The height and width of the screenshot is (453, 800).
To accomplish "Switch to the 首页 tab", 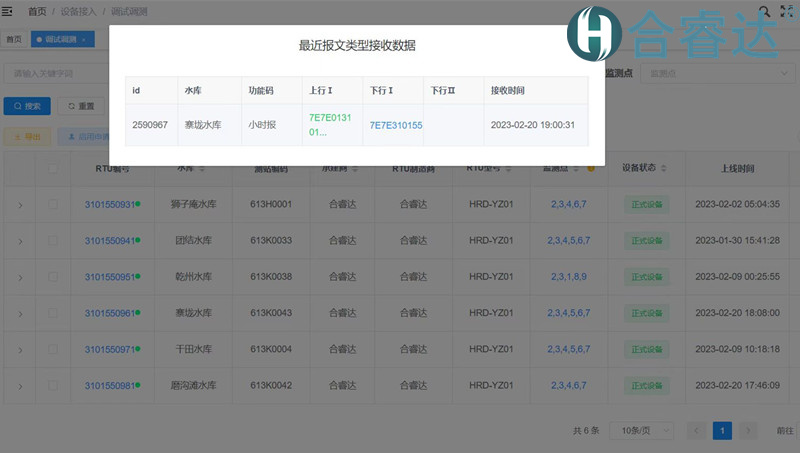I will (x=14, y=39).
